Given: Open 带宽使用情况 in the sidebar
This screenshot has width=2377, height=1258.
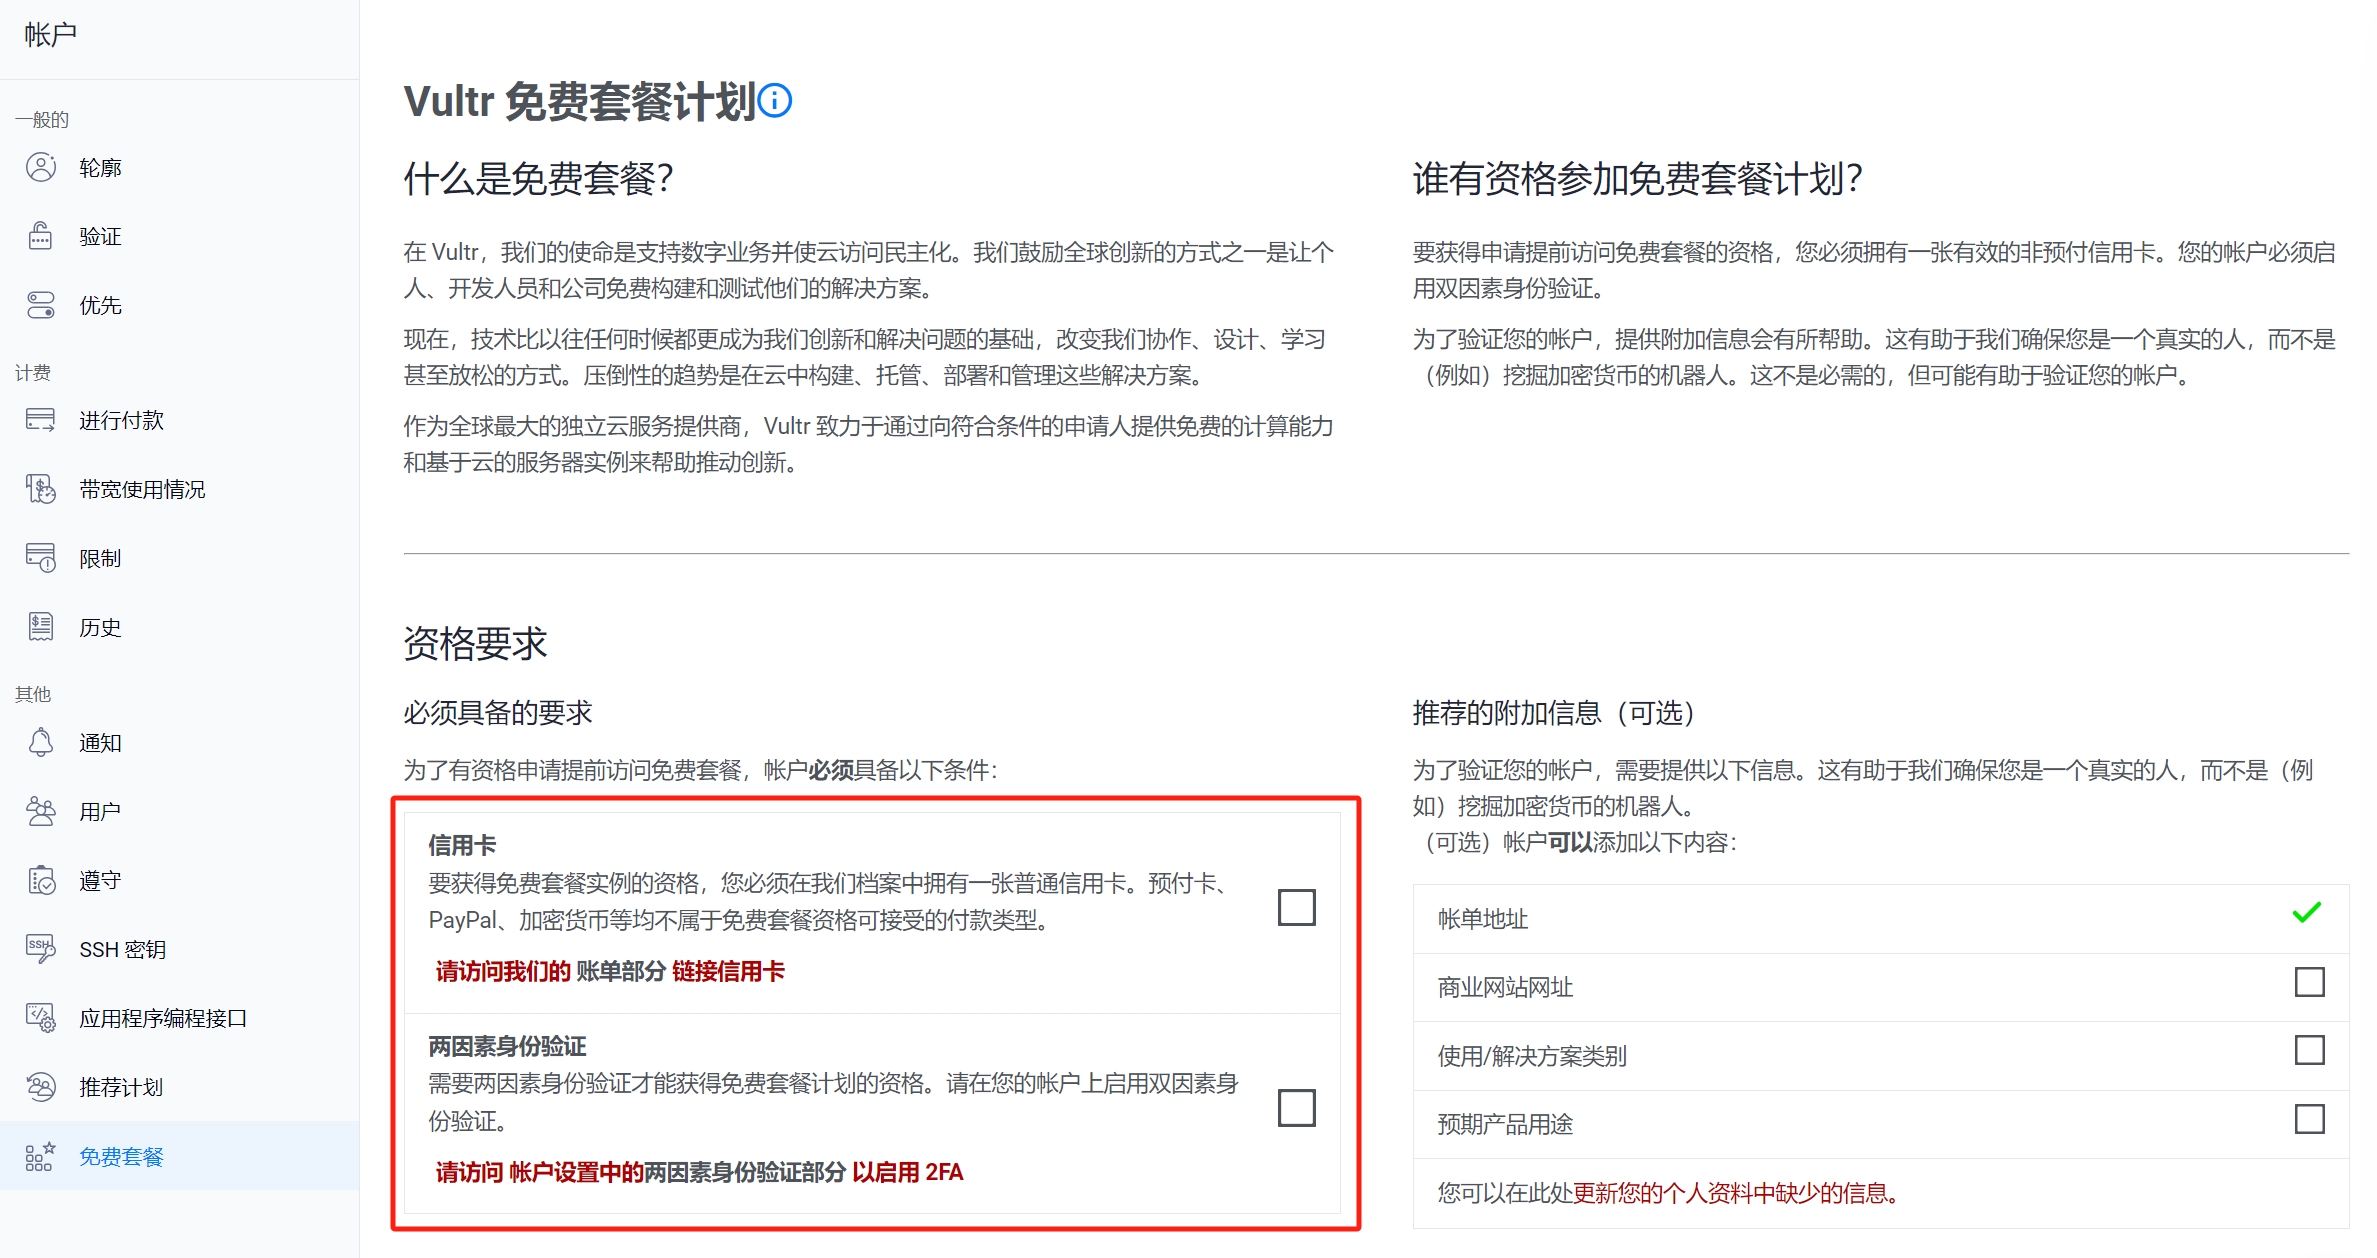Looking at the screenshot, I should [x=180, y=489].
